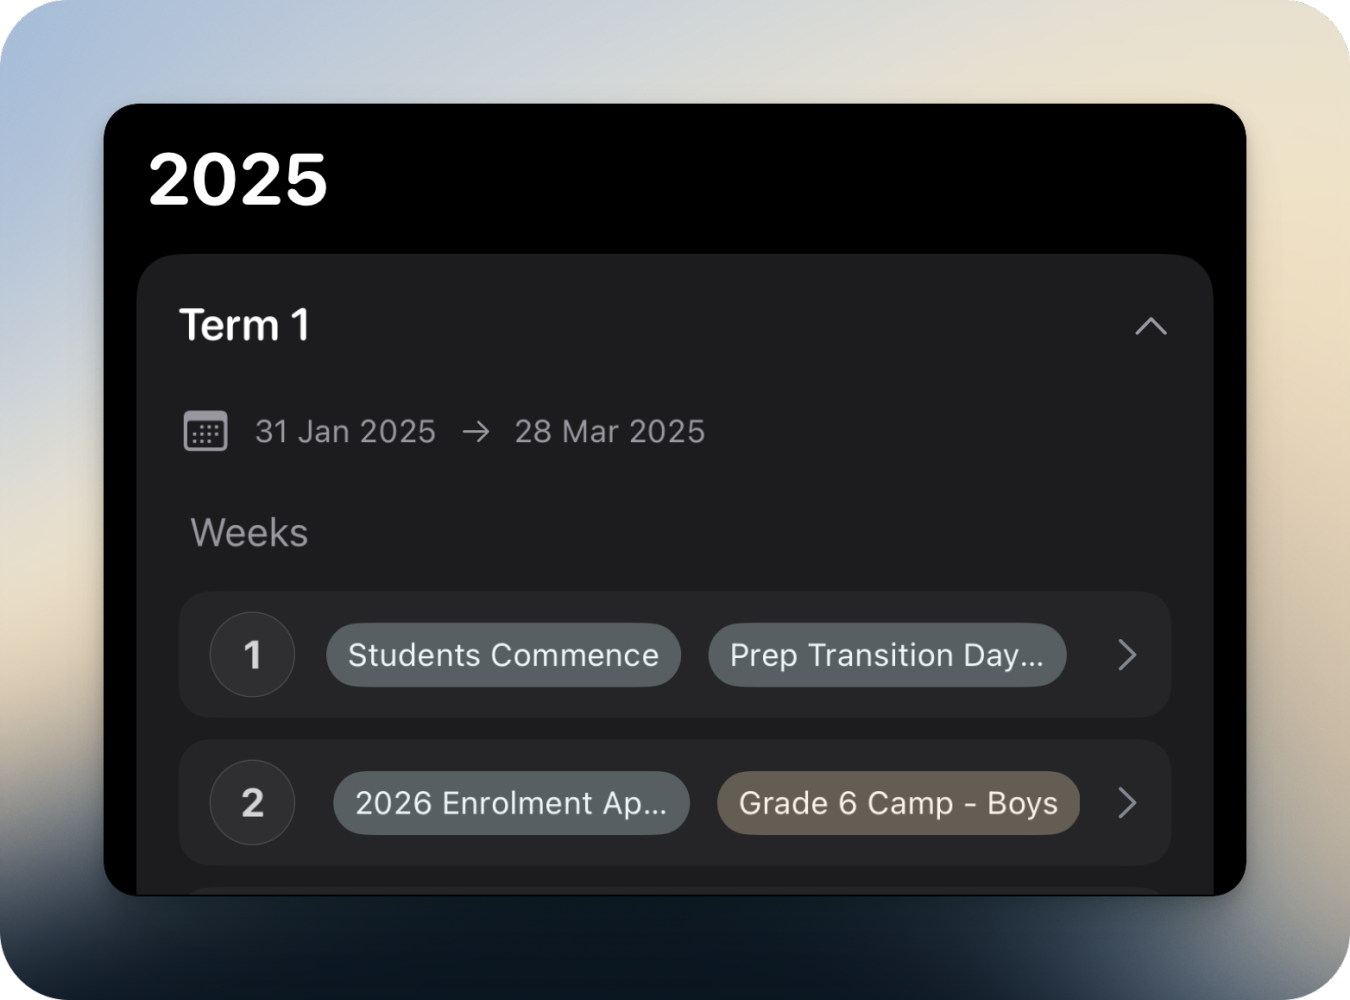The image size is (1350, 1000).
Task: Click the 2025 year title
Action: (x=239, y=180)
